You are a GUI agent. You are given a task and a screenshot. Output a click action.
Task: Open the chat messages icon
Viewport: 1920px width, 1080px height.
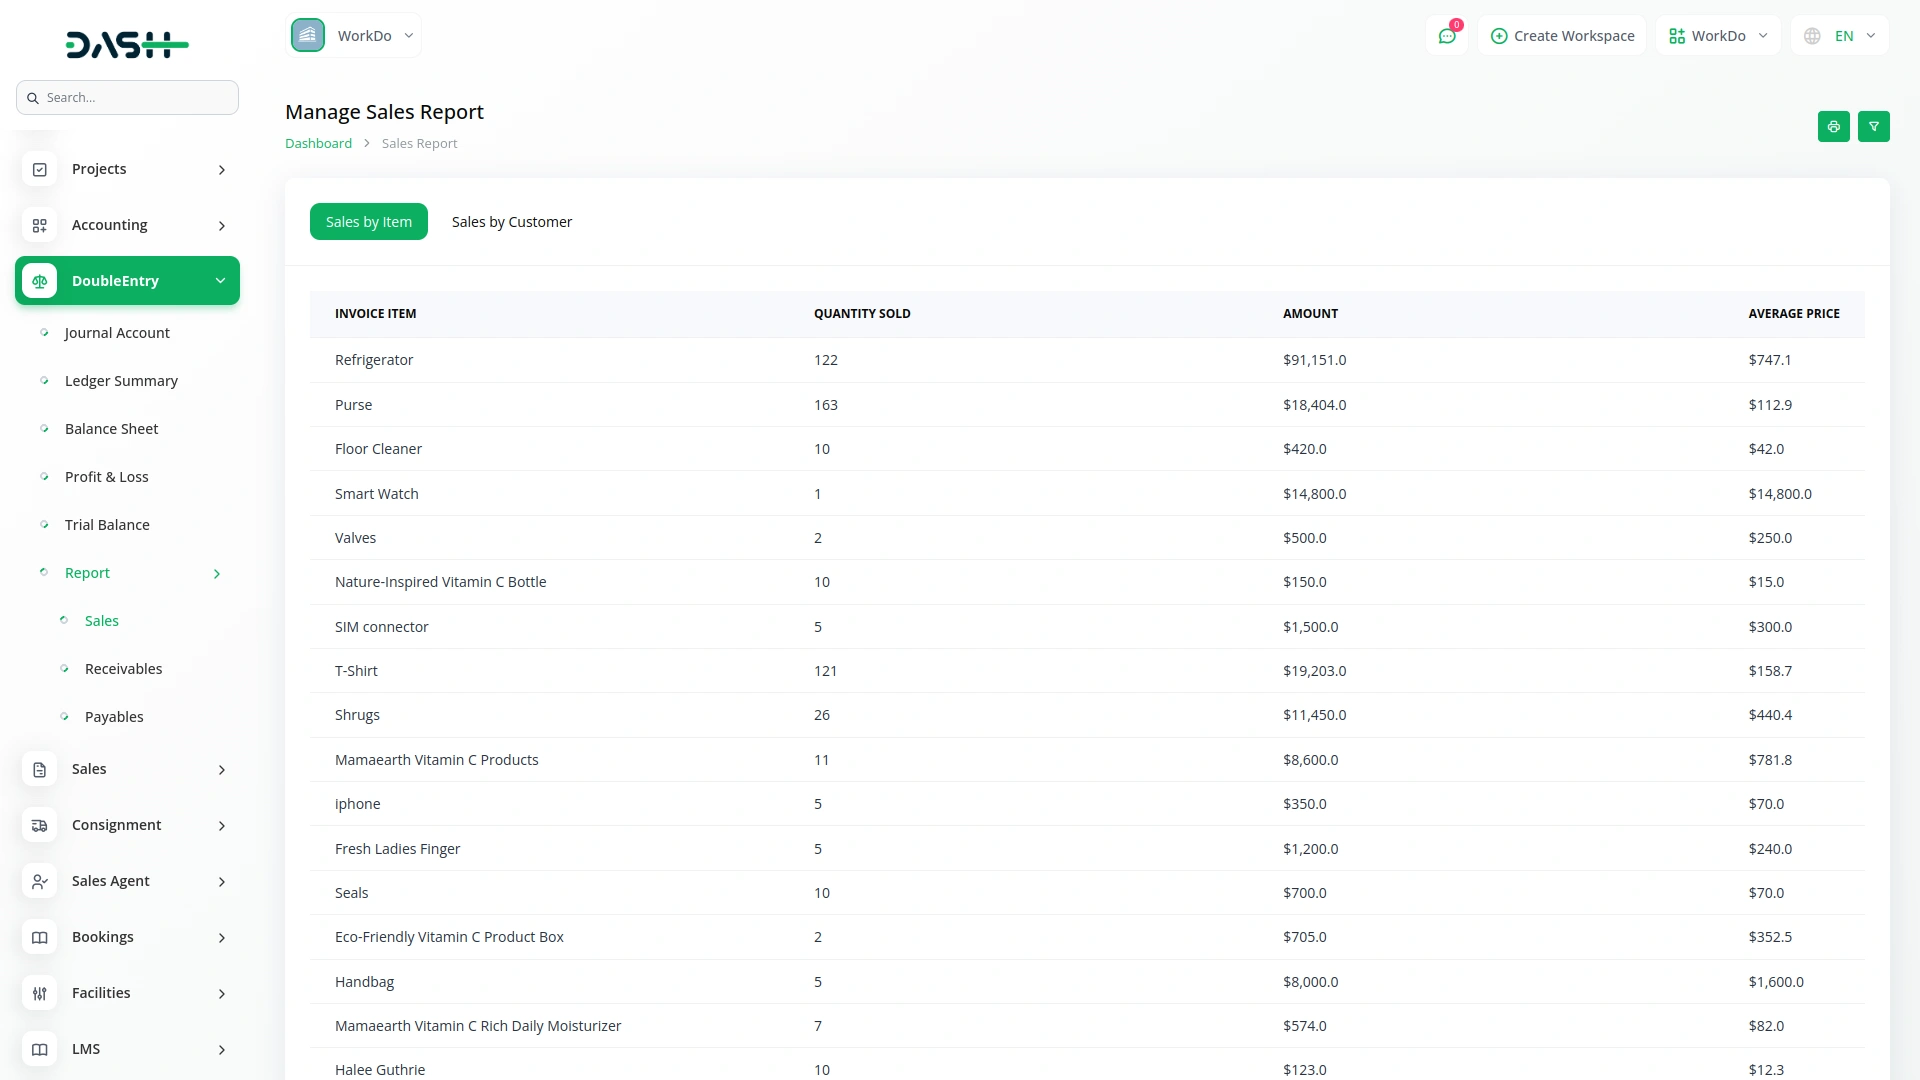click(1446, 36)
